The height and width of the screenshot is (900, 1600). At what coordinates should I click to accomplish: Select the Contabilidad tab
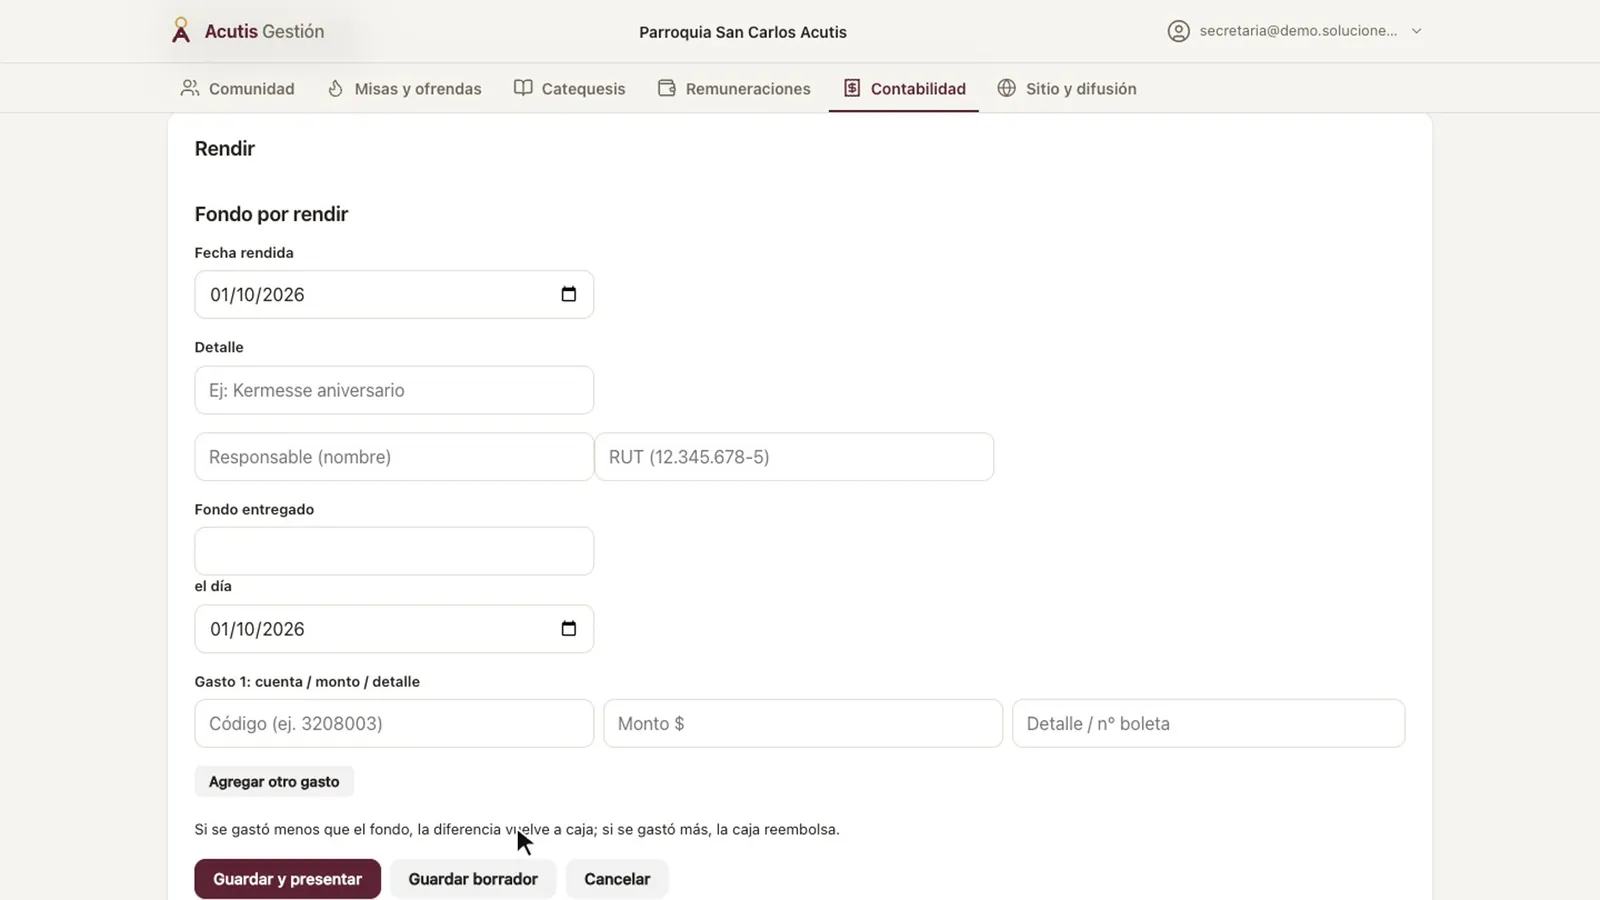pyautogui.click(x=904, y=88)
